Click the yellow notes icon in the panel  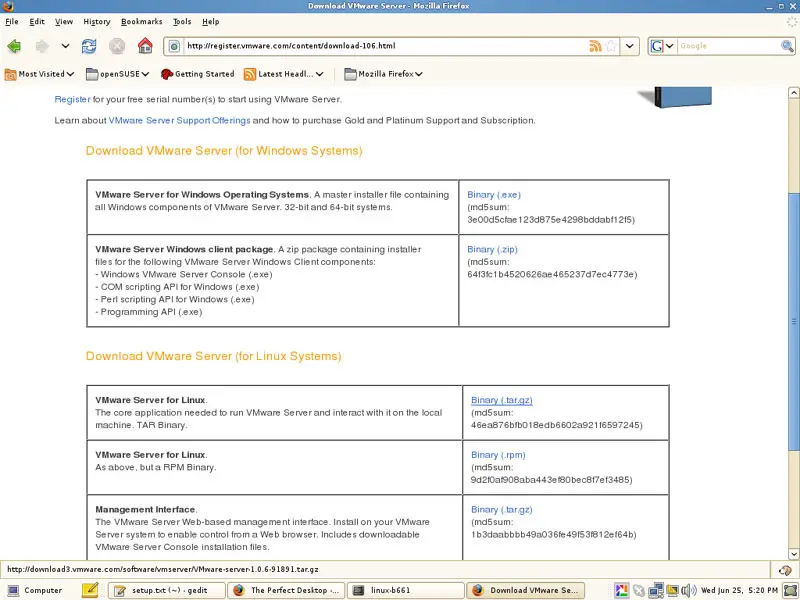click(90, 590)
